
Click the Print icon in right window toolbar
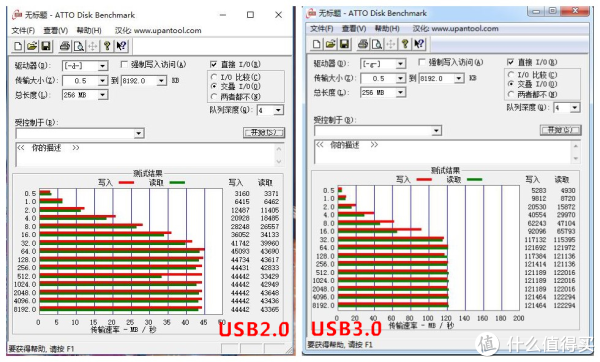pos(363,44)
